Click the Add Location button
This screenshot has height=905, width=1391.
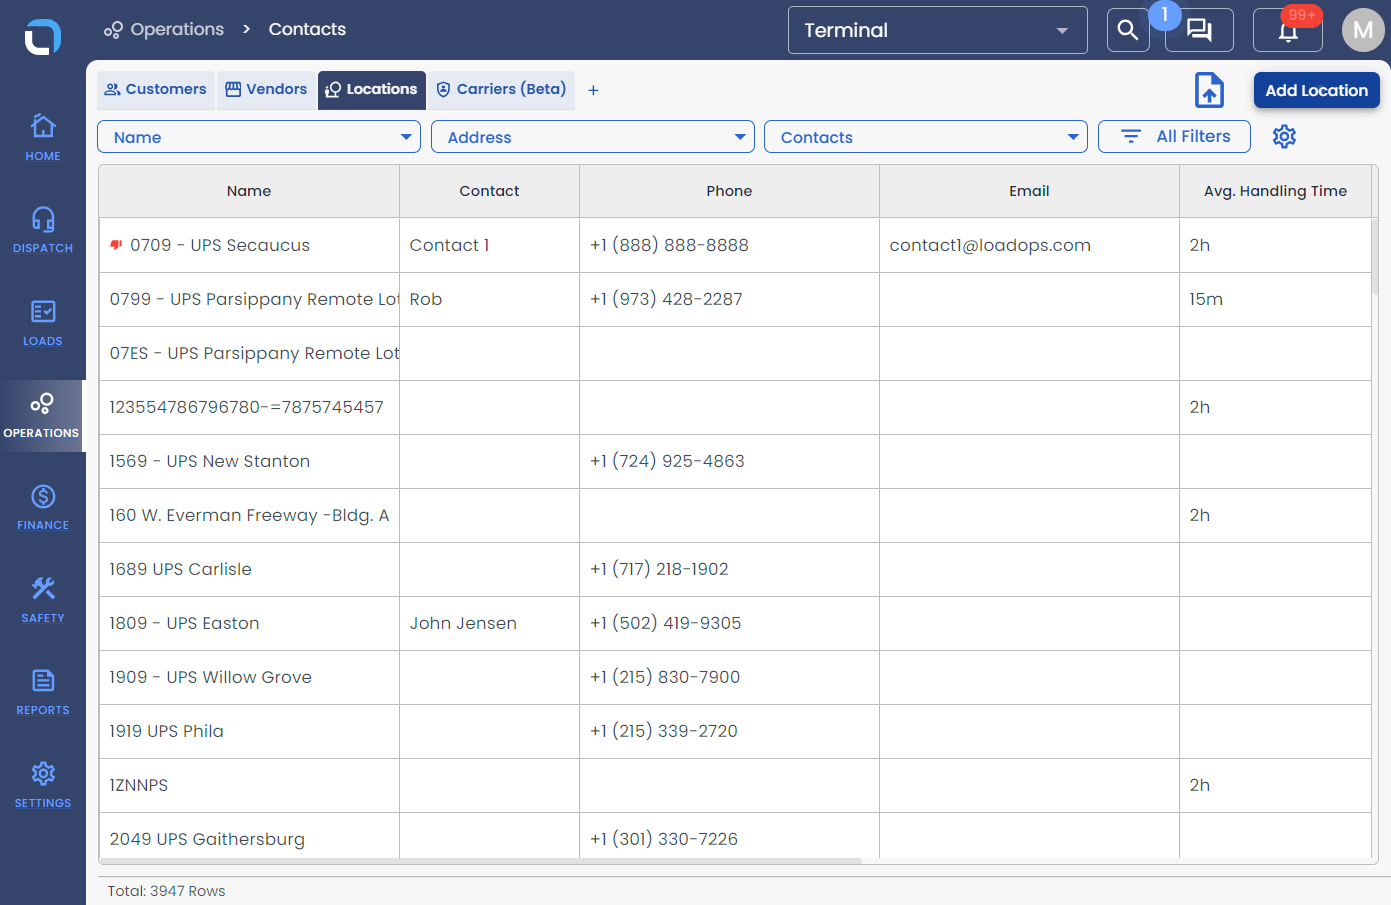tap(1317, 90)
